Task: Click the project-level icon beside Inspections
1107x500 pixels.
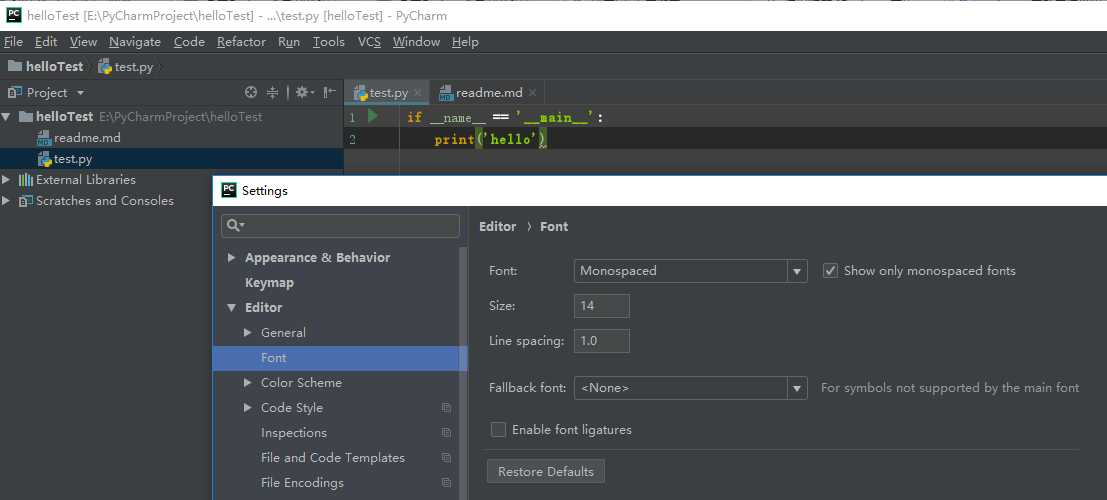Action: click(446, 432)
